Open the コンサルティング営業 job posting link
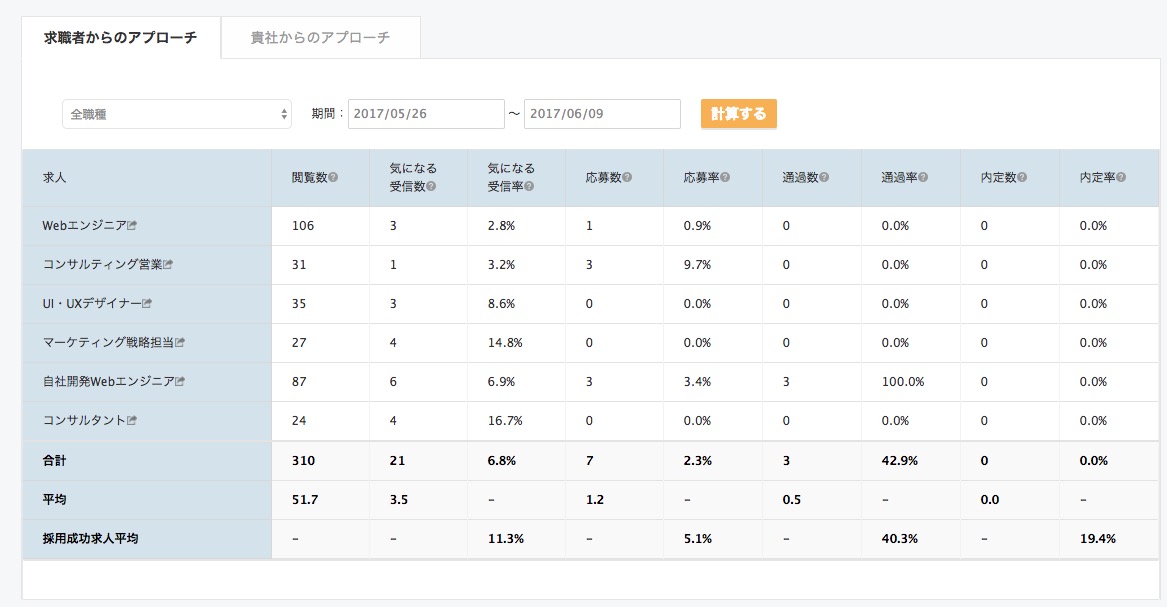Screen dimensions: 1167x607 (x=103, y=264)
